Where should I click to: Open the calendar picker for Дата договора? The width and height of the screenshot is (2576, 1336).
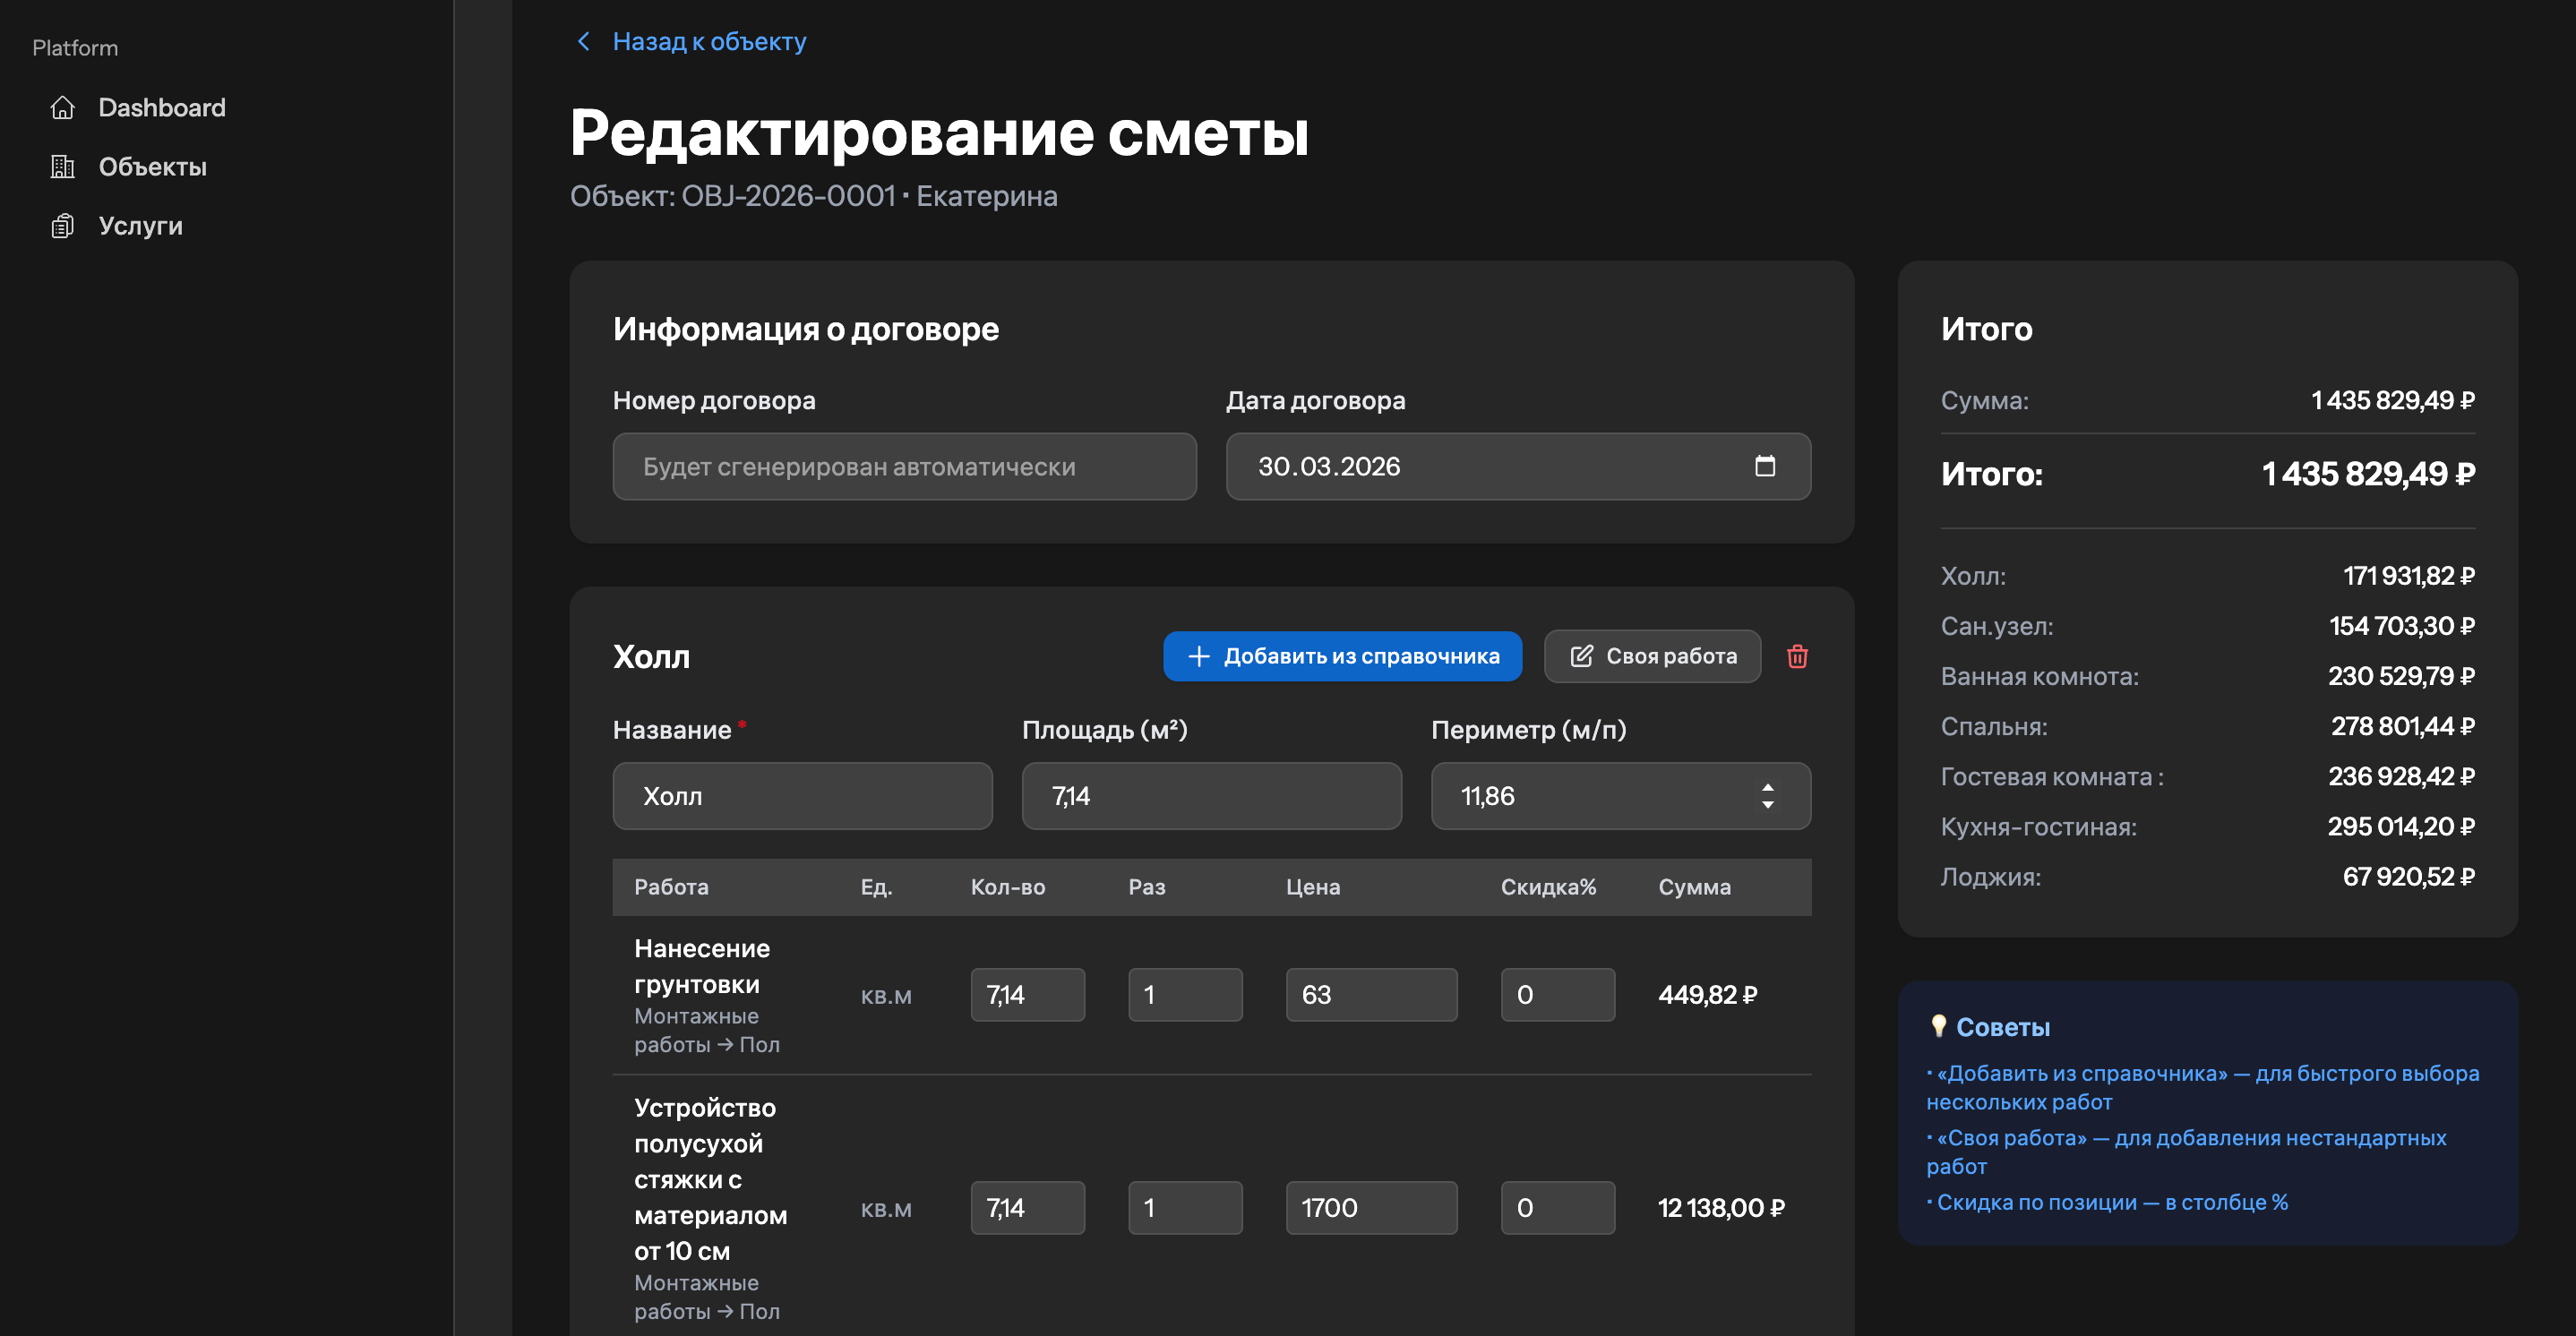point(1766,466)
